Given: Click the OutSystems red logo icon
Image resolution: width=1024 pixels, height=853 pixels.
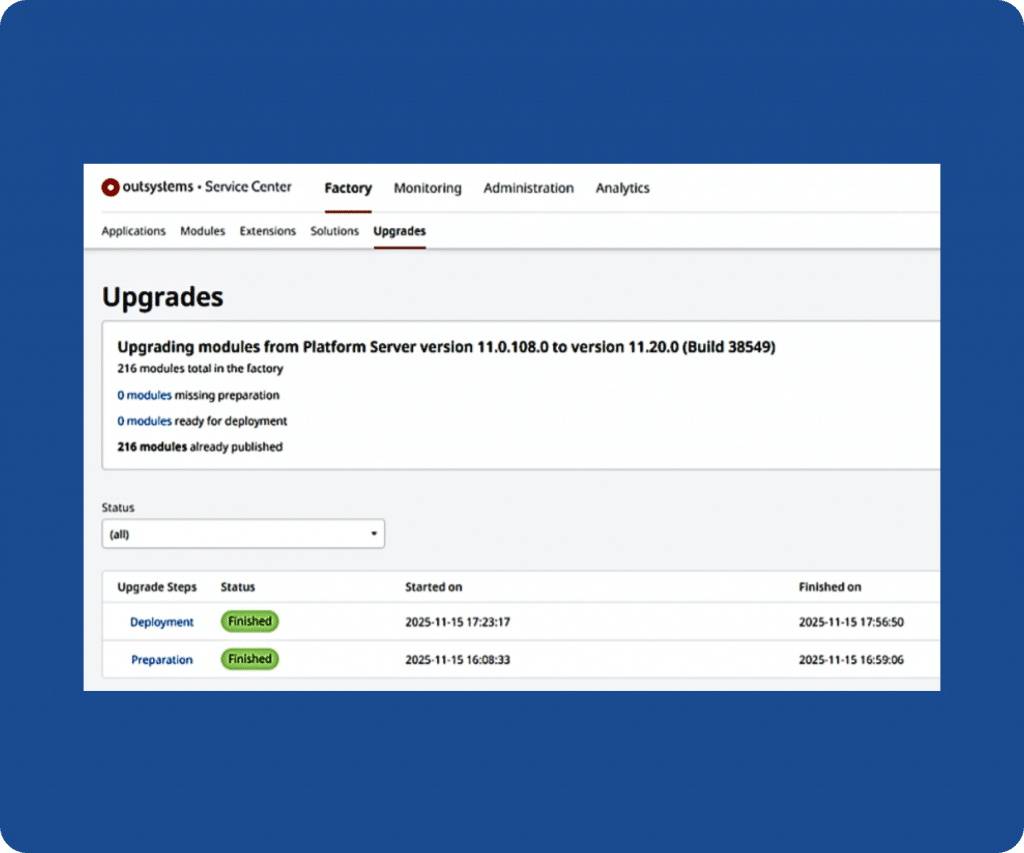Looking at the screenshot, I should (110, 187).
